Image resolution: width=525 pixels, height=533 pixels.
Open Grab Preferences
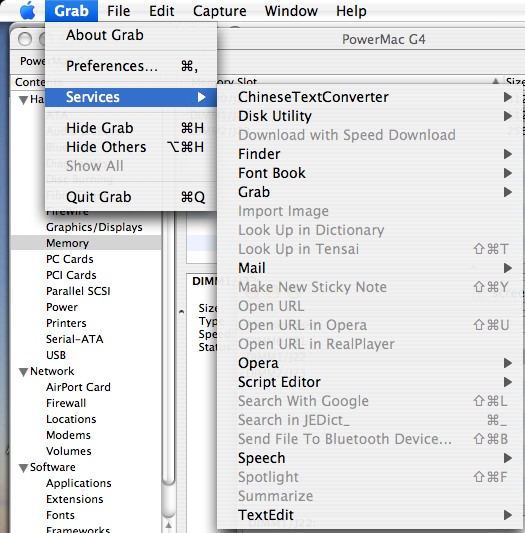(x=131, y=66)
